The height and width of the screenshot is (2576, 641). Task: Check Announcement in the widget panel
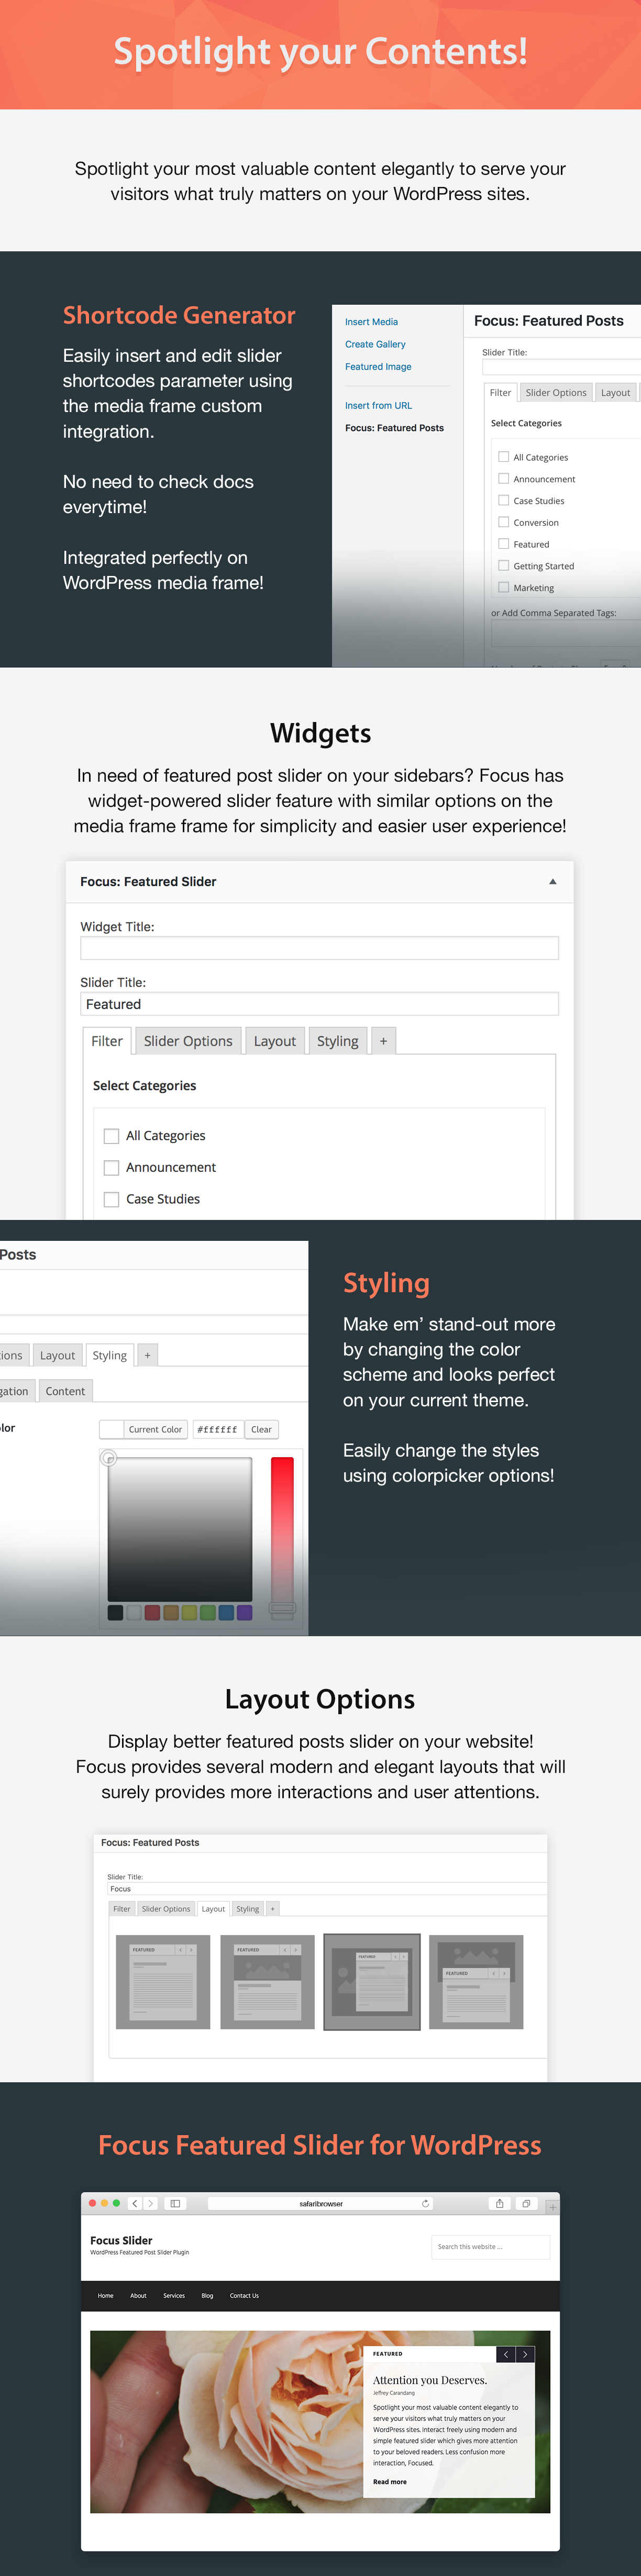[112, 1168]
